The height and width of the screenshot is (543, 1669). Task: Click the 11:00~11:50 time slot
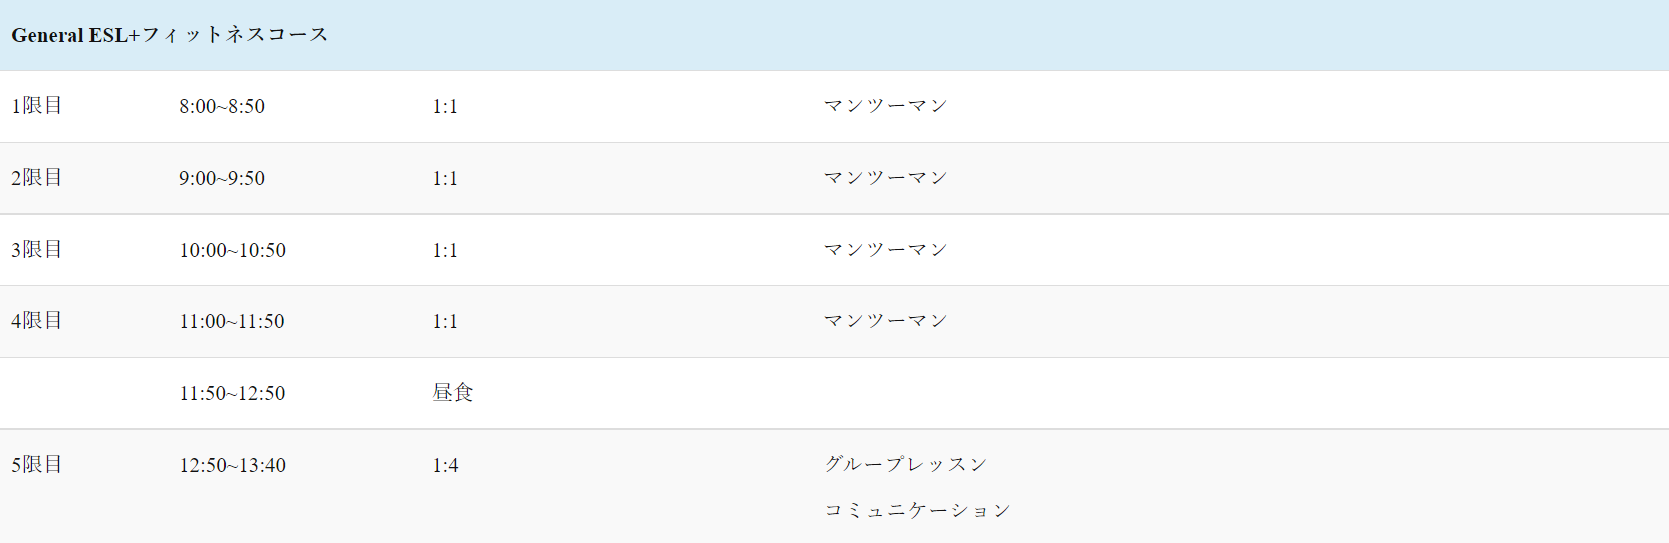232,321
